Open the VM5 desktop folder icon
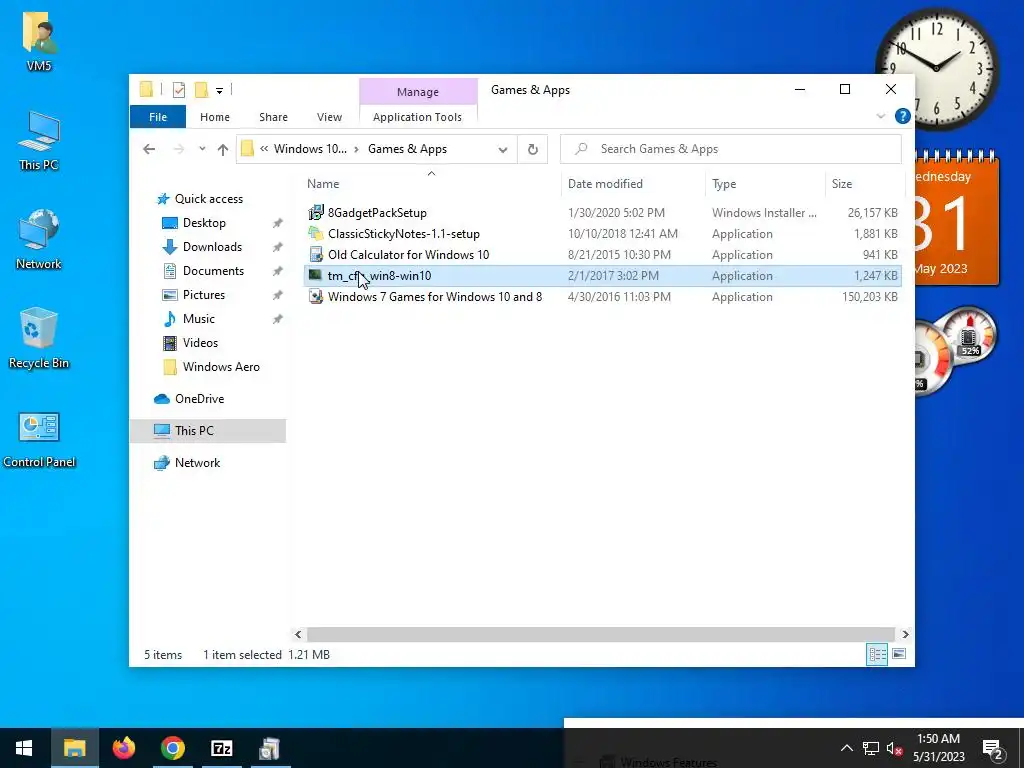This screenshot has width=1024, height=768. [39, 40]
